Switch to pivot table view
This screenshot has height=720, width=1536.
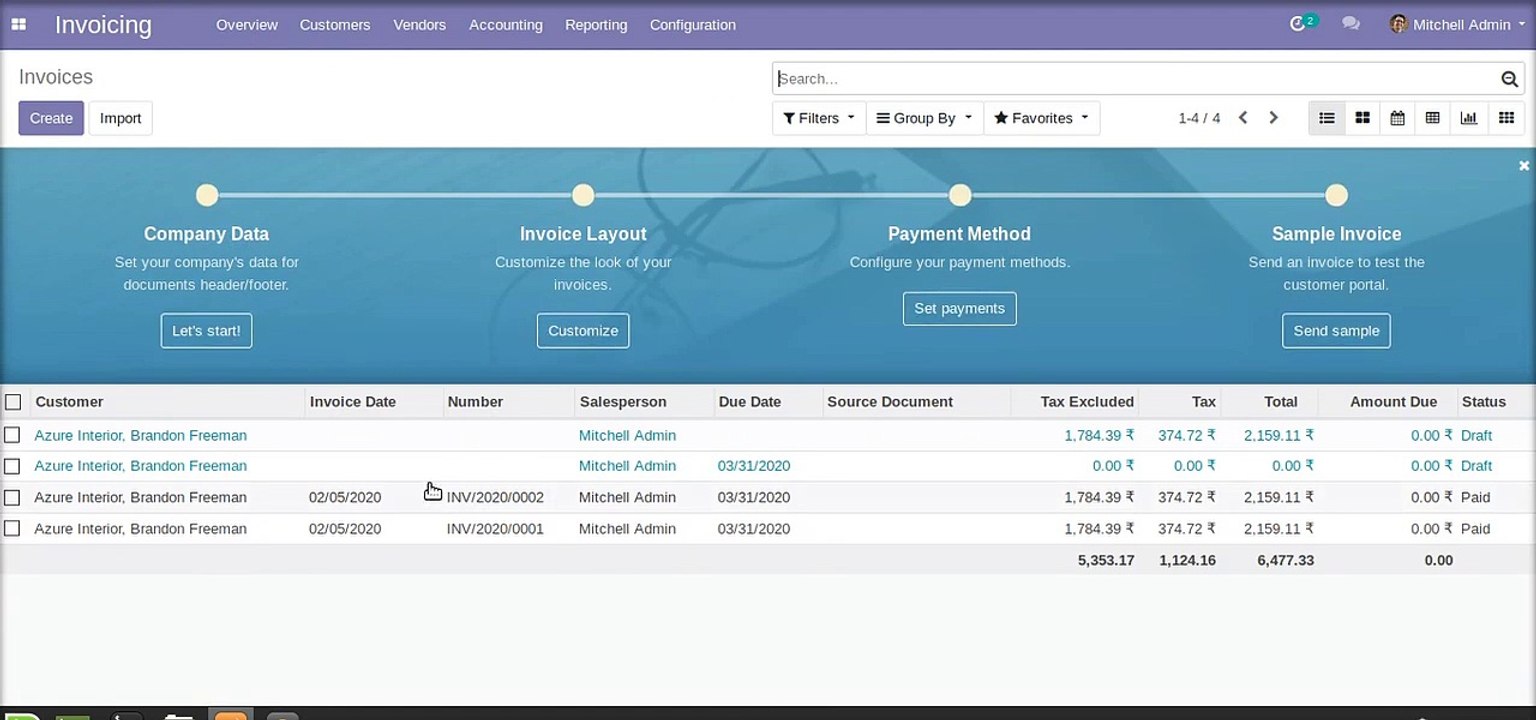(x=1432, y=118)
